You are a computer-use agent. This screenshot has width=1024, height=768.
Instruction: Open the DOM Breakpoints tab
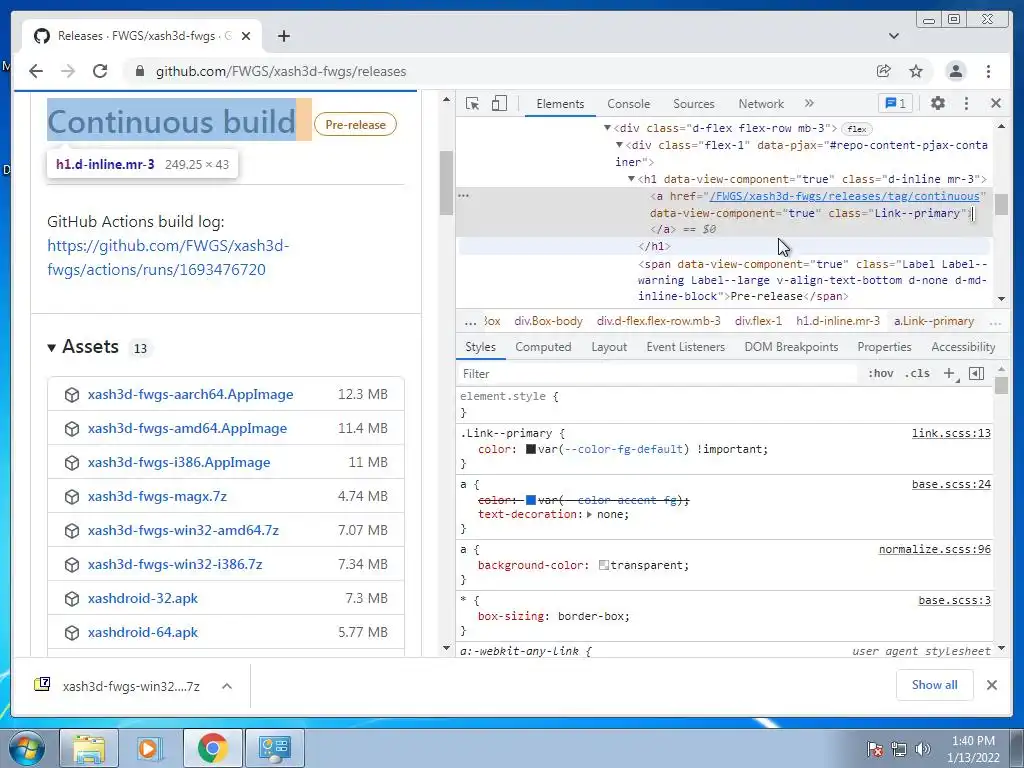click(x=791, y=347)
